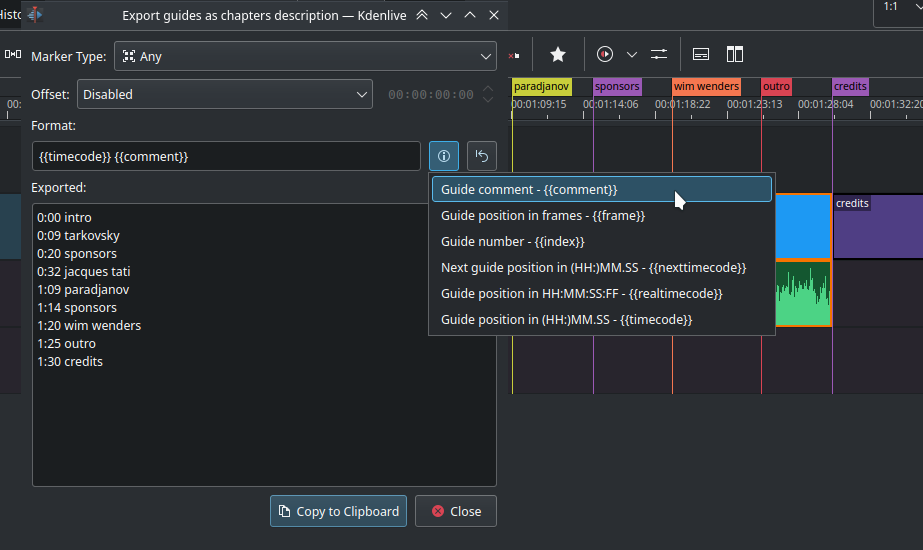Screen dimensions: 923x550
Task: Click the star favorite effects icon
Action: (x=558, y=55)
